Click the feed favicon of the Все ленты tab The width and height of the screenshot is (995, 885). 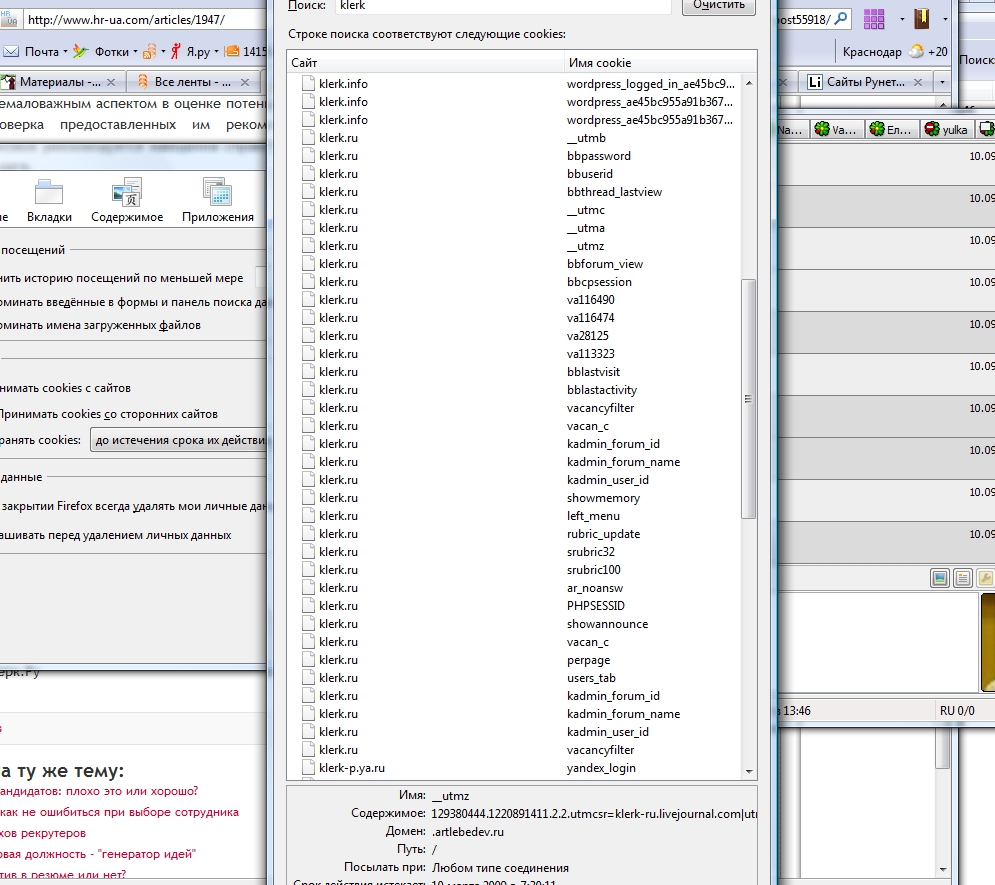click(143, 82)
